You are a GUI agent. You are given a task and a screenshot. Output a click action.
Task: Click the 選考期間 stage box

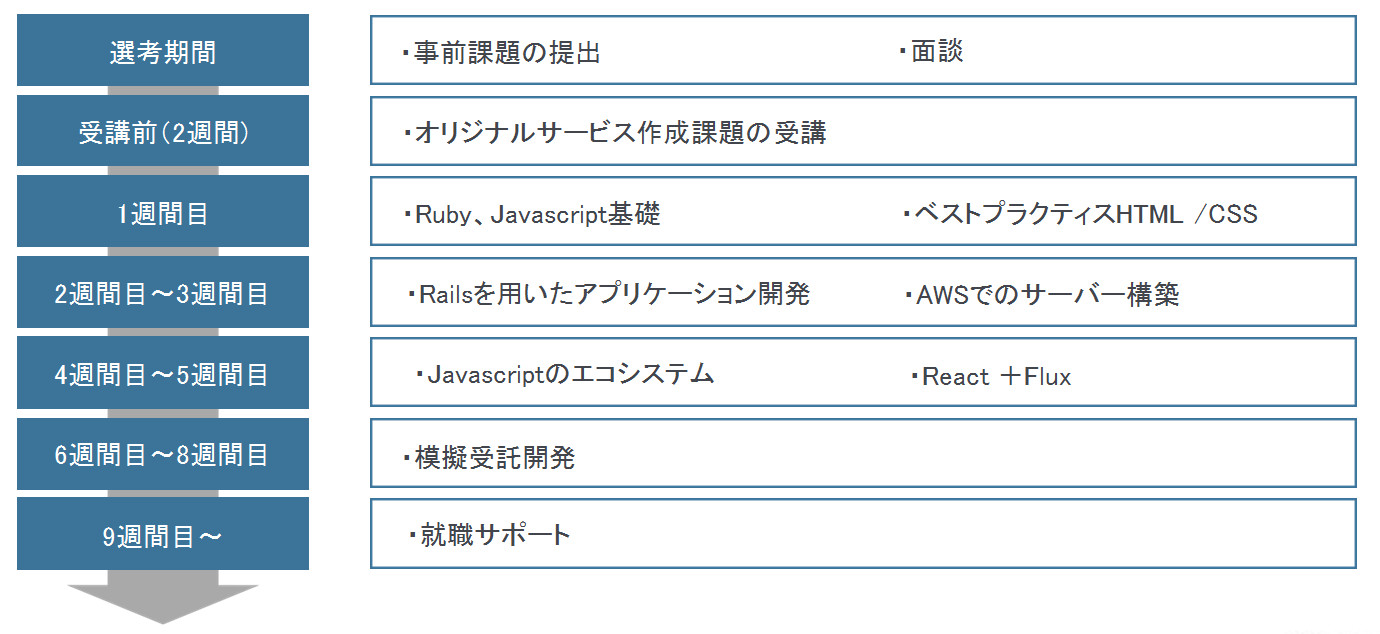(x=163, y=50)
